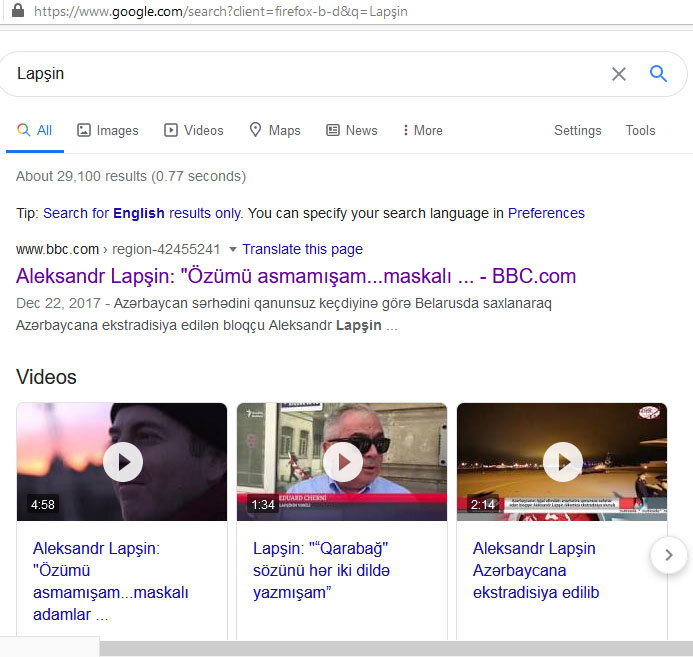Switch to the Images tab
This screenshot has height=657, width=693.
coord(108,130)
